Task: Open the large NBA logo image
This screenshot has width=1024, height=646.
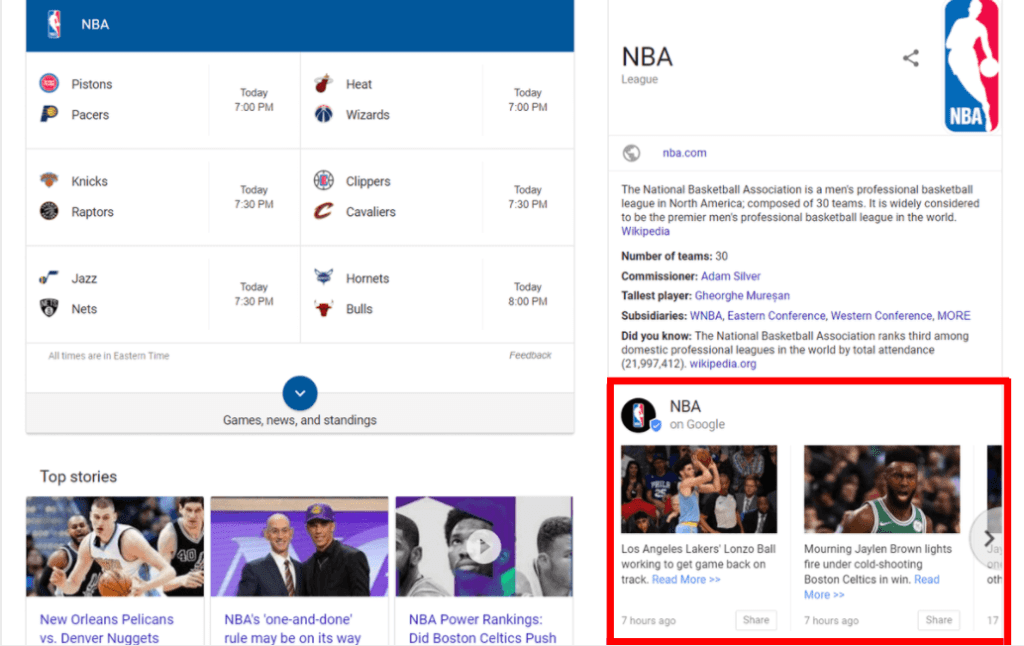Action: (972, 65)
